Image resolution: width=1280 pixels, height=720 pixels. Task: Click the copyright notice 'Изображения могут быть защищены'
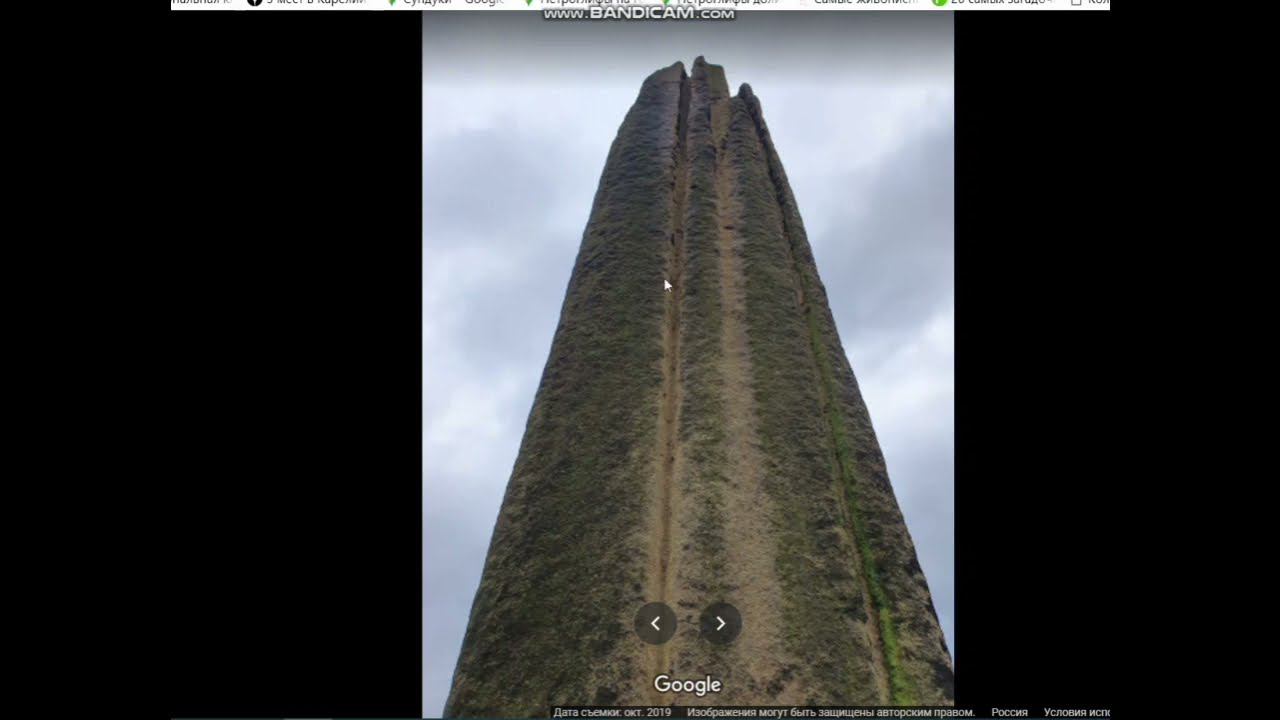[x=830, y=712]
